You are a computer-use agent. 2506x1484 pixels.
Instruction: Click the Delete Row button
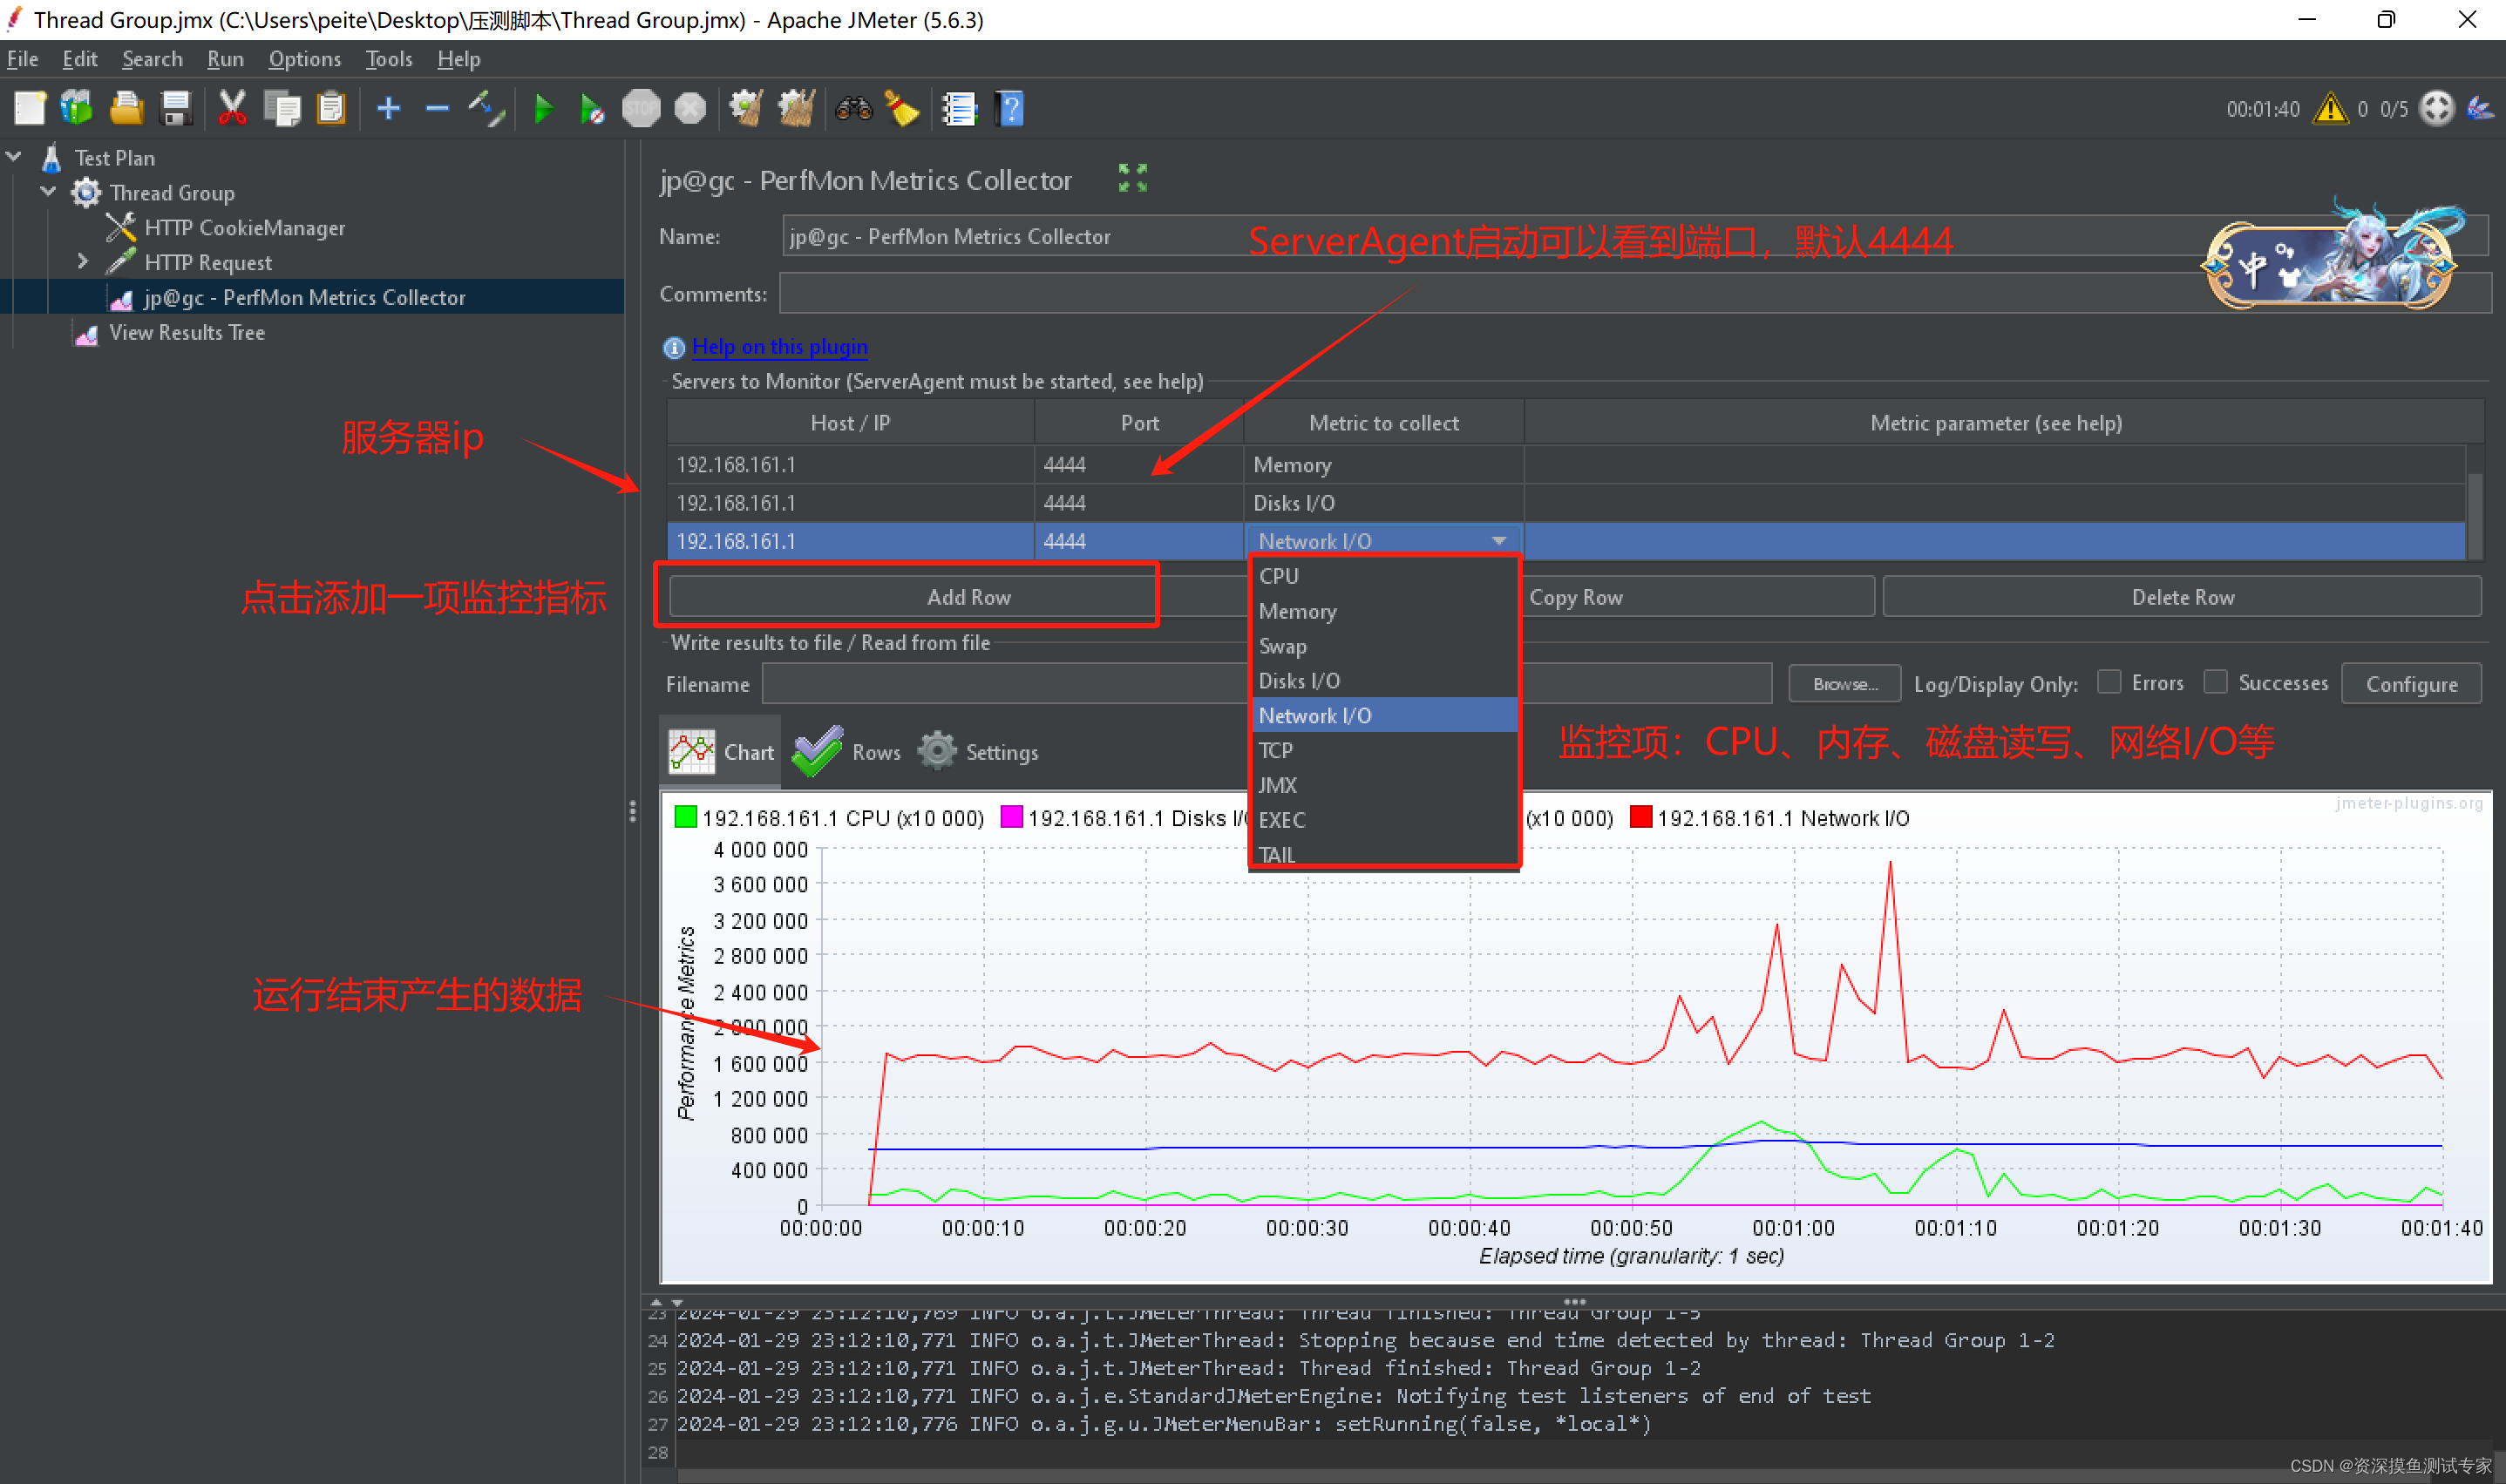tap(2182, 597)
